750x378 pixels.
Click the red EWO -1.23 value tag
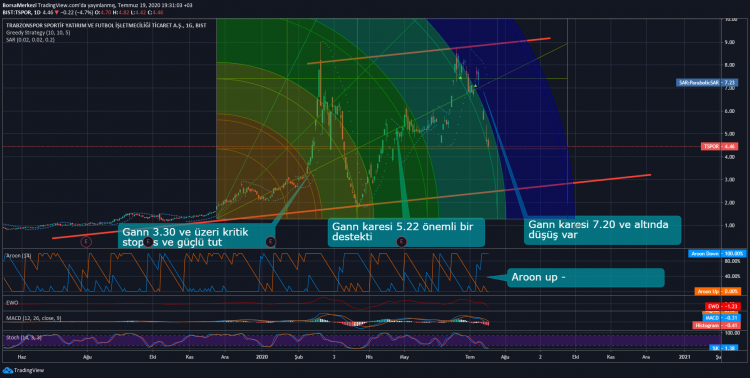tap(722, 306)
